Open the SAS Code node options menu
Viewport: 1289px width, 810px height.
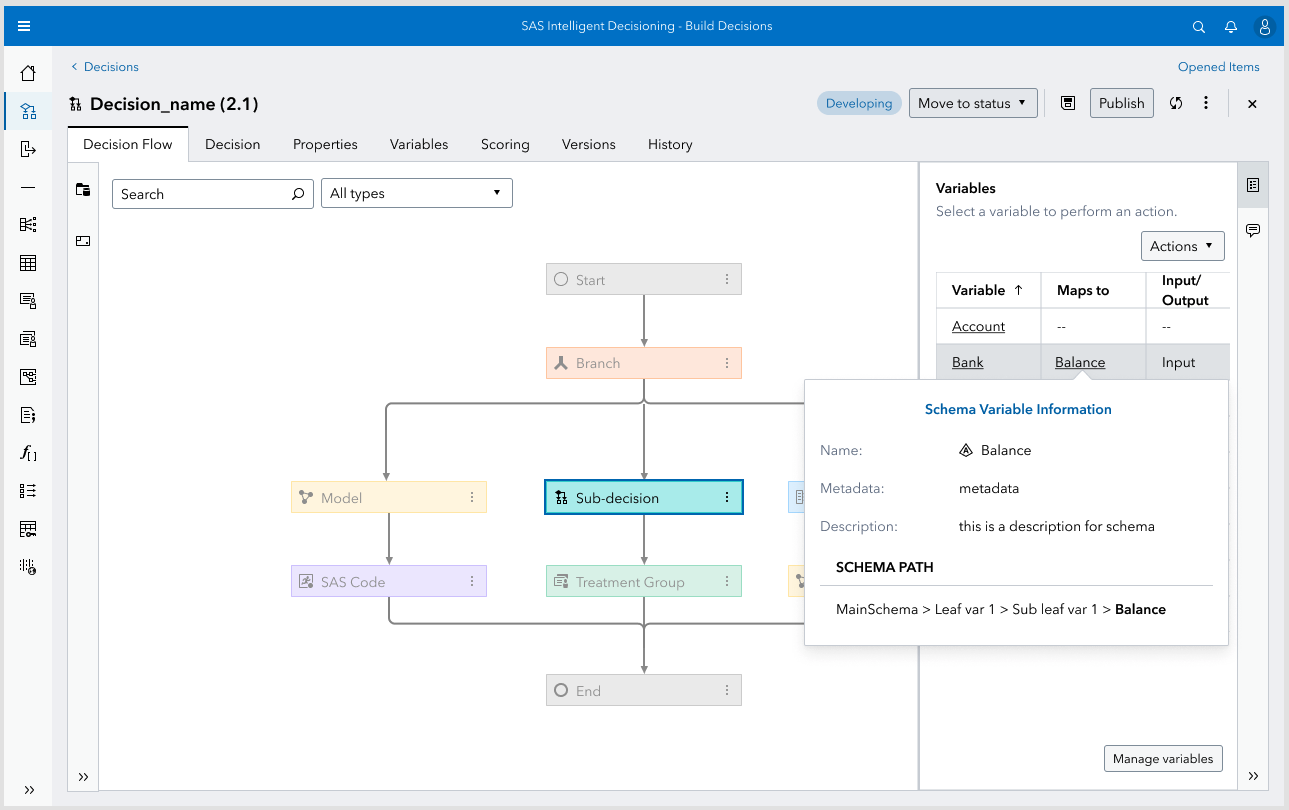[472, 582]
